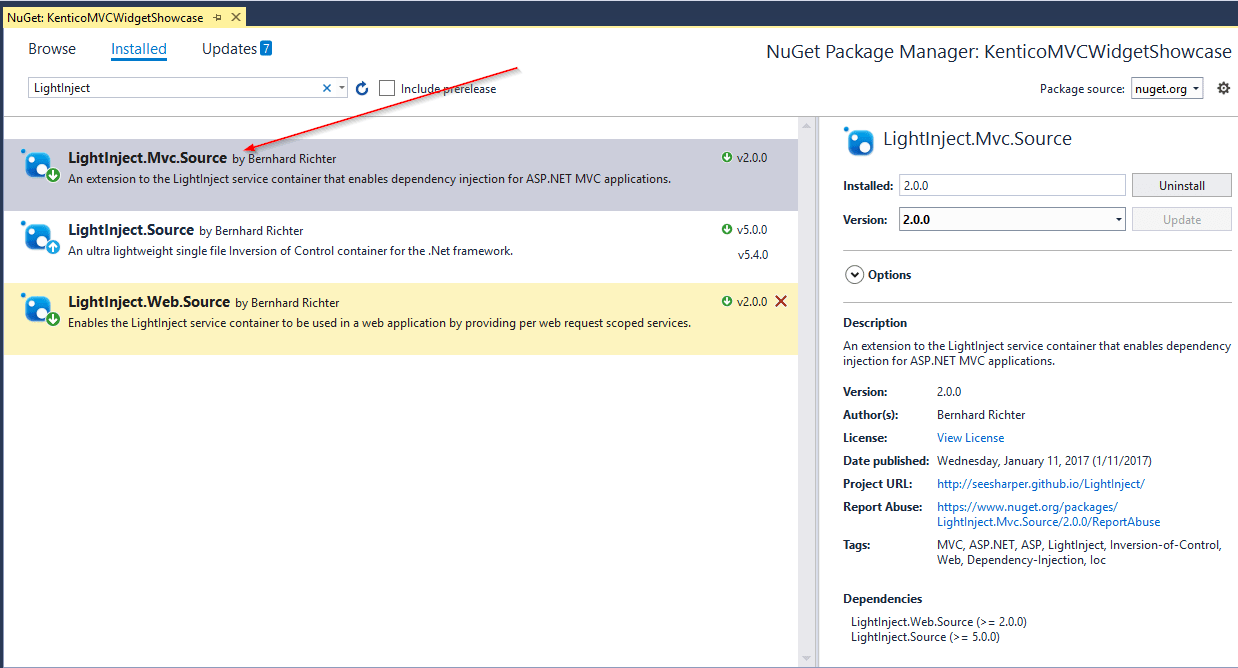This screenshot has height=668, width=1238.
Task: Click the LightInject.Mvc.Source title in details panel
Action: [x=977, y=139]
